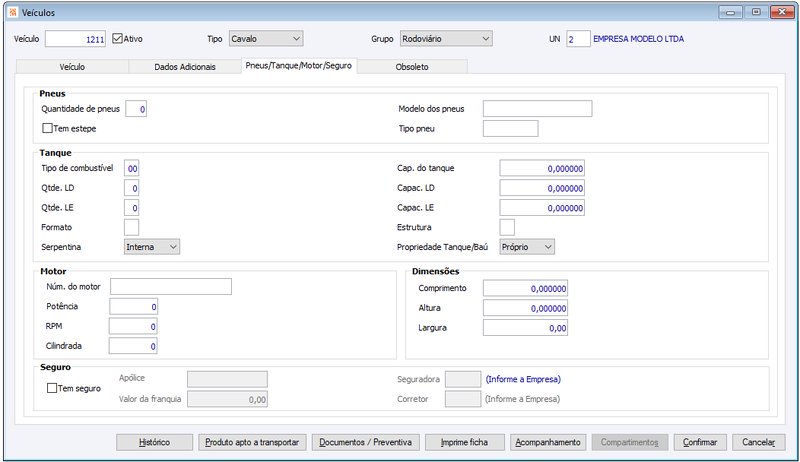Viewport: 800px width, 462px height.
Task: Select the Cilindrada field
Action: tap(133, 346)
